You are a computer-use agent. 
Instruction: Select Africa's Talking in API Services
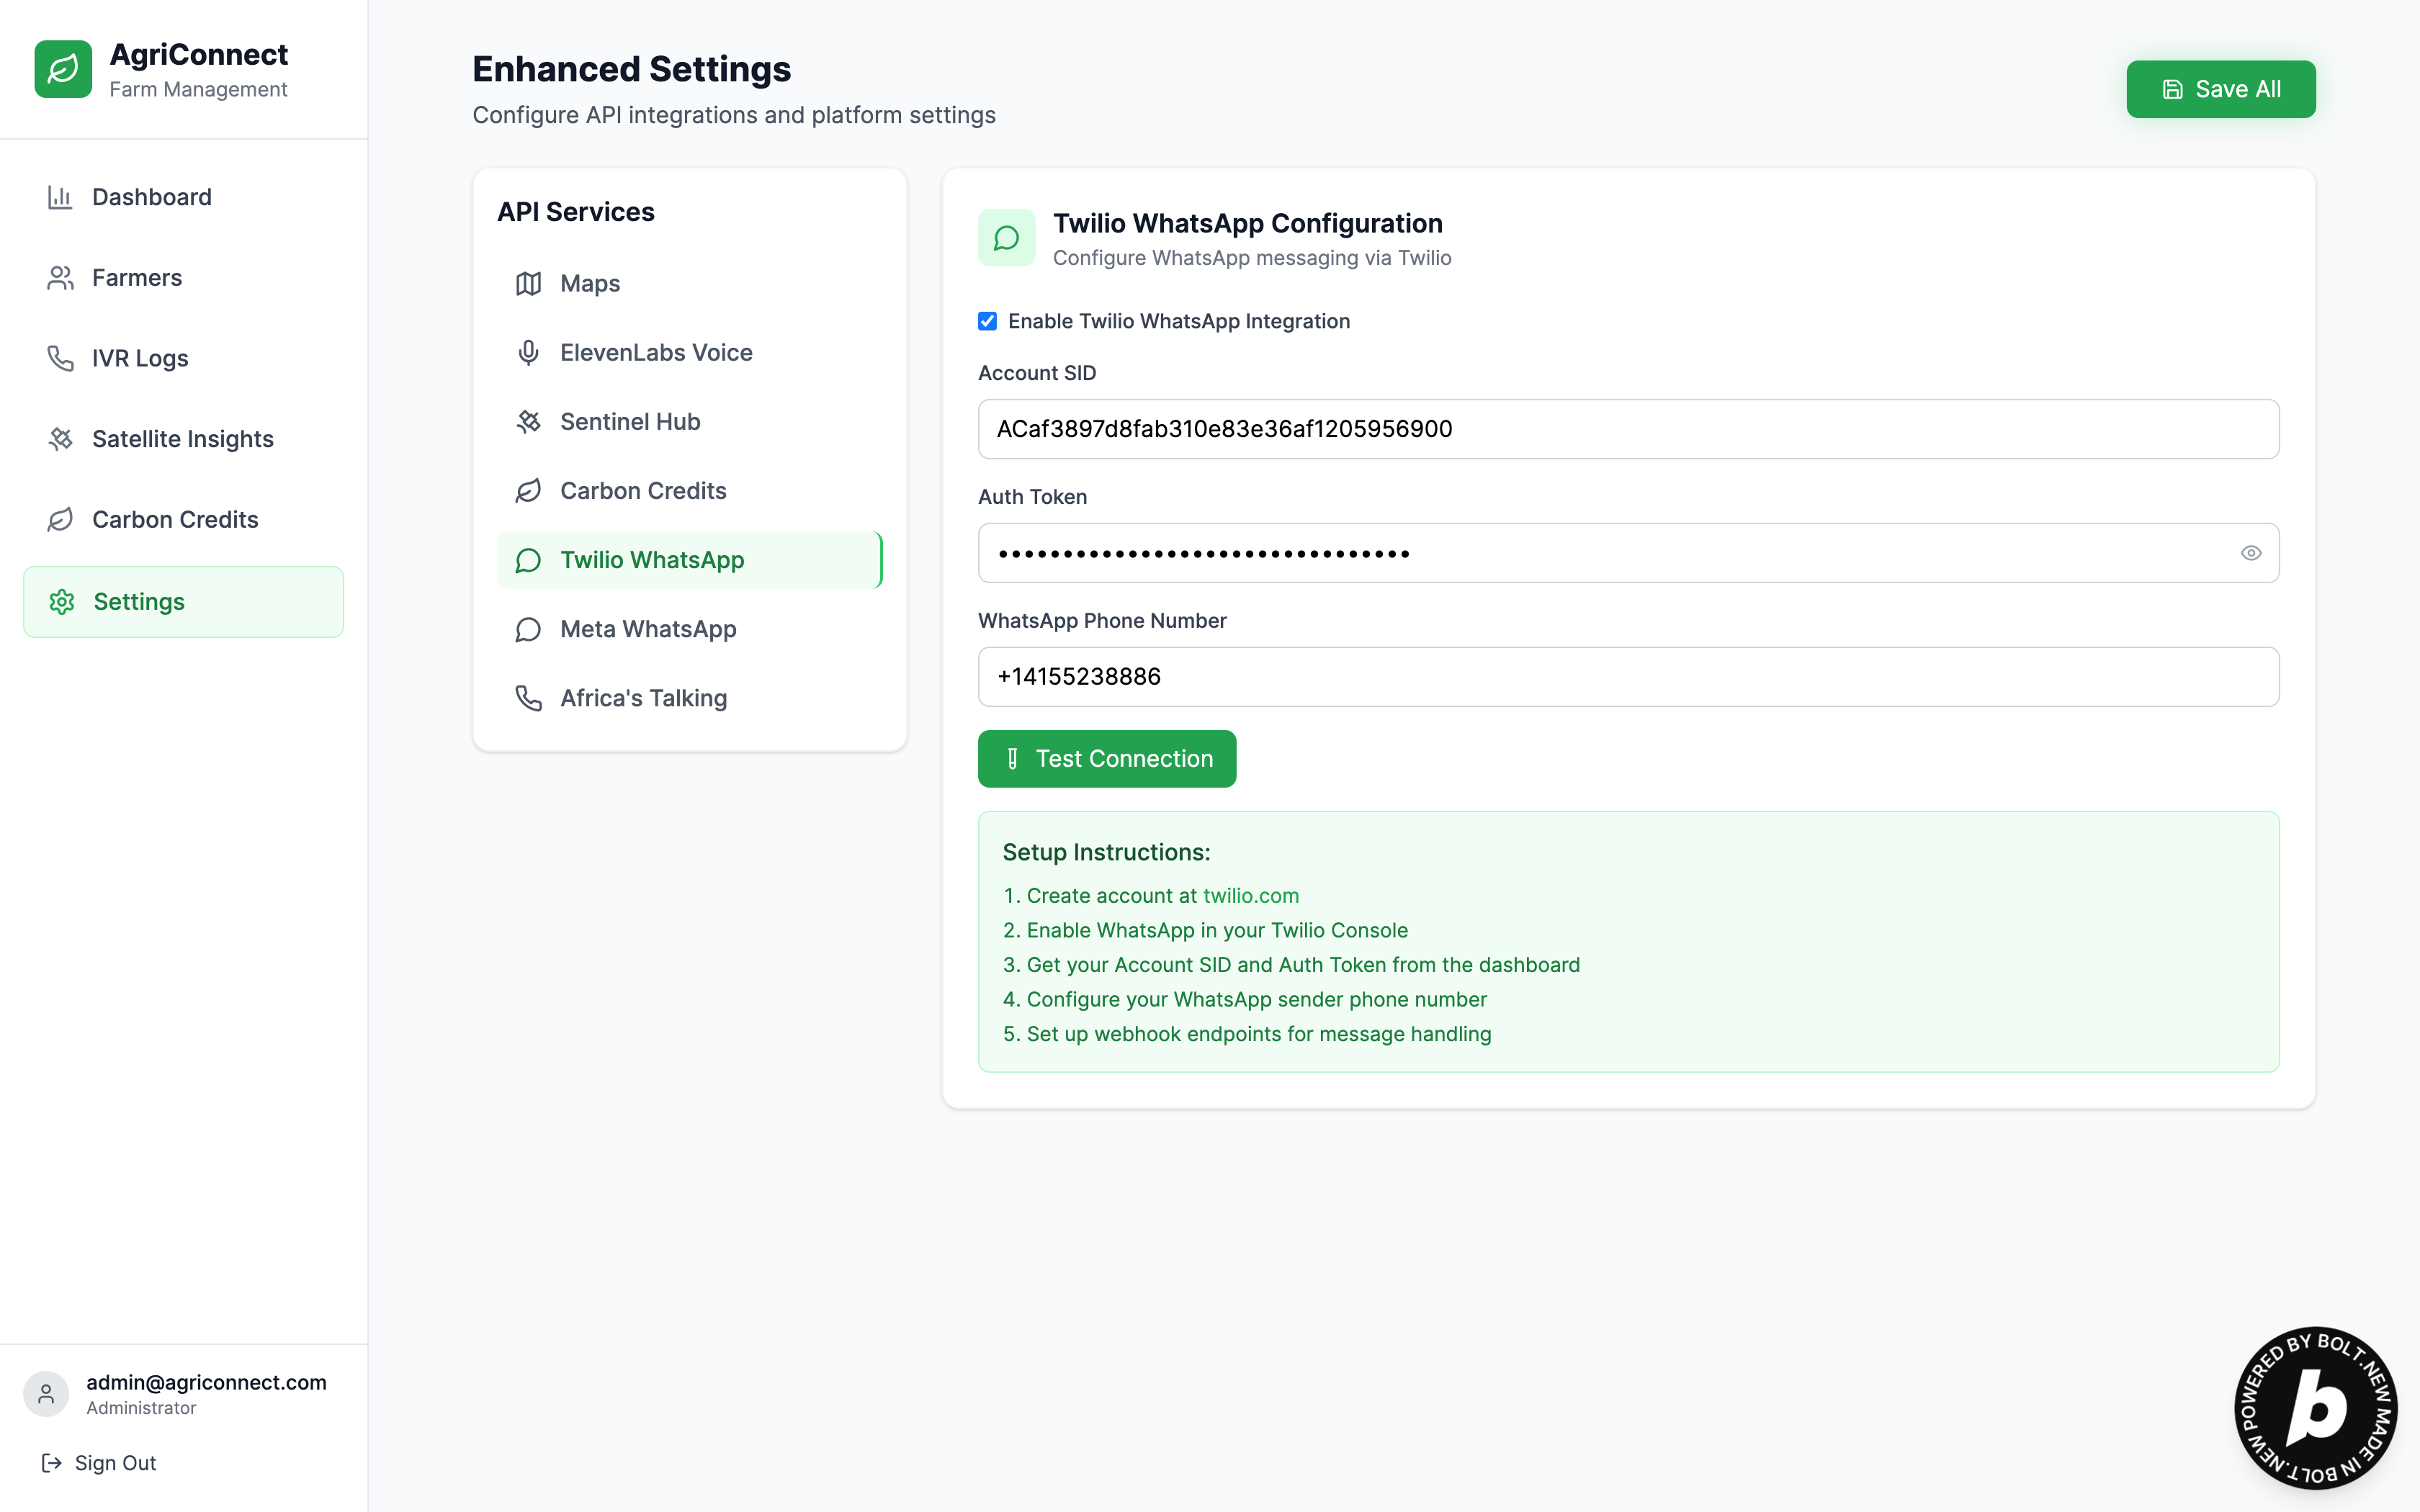(x=643, y=698)
